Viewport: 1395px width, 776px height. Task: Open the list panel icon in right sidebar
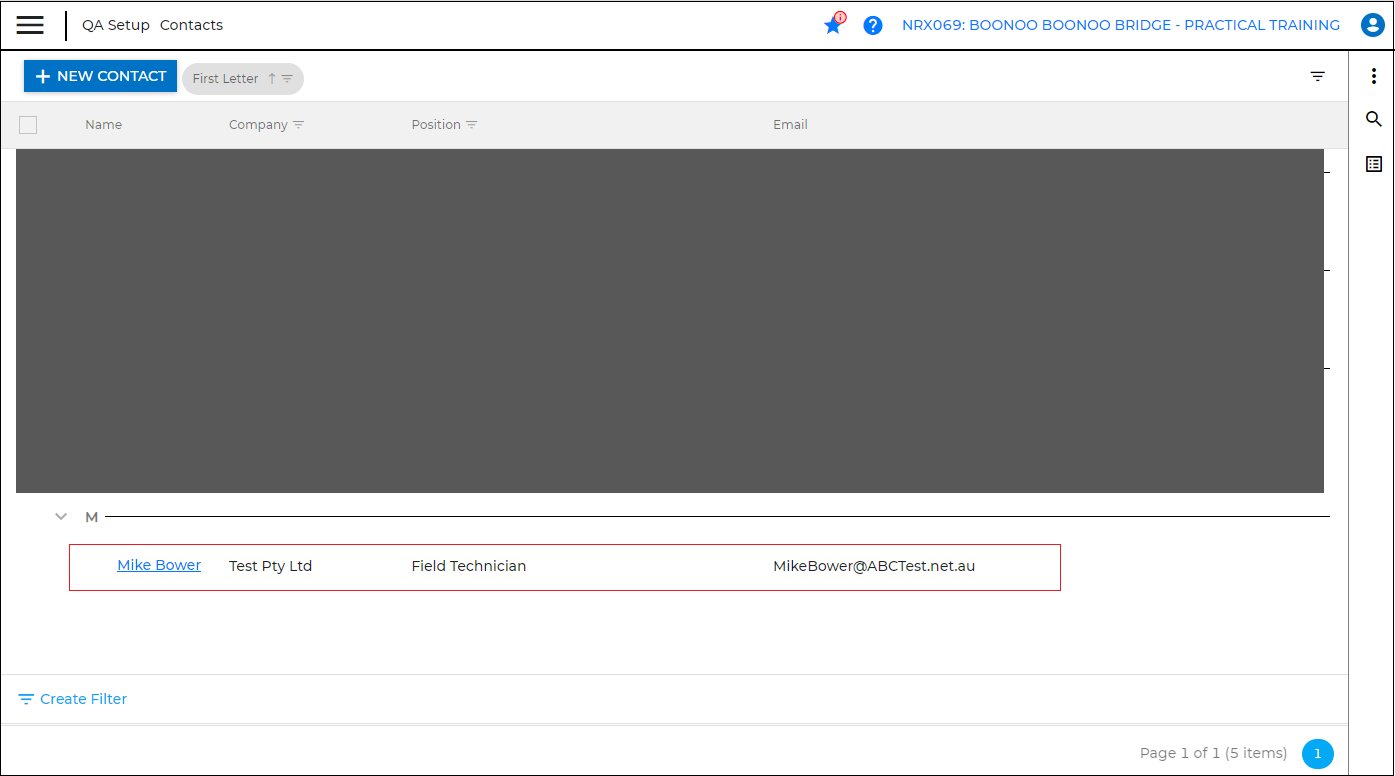1373,164
